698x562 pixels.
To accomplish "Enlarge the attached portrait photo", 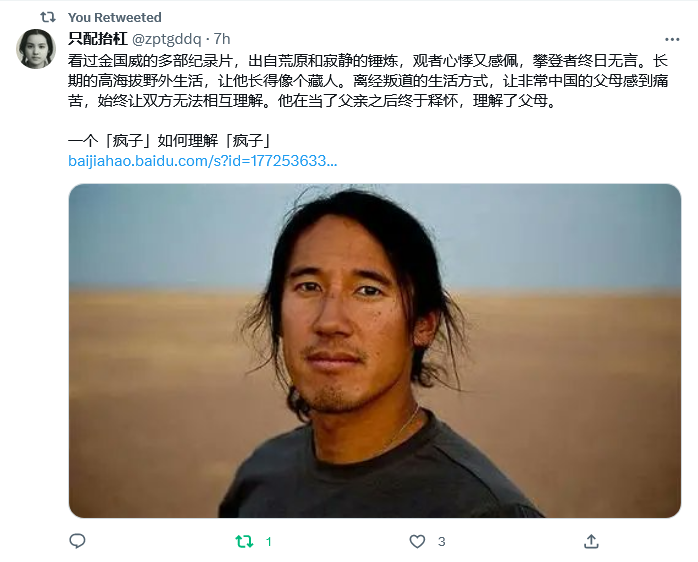I will click(375, 350).
